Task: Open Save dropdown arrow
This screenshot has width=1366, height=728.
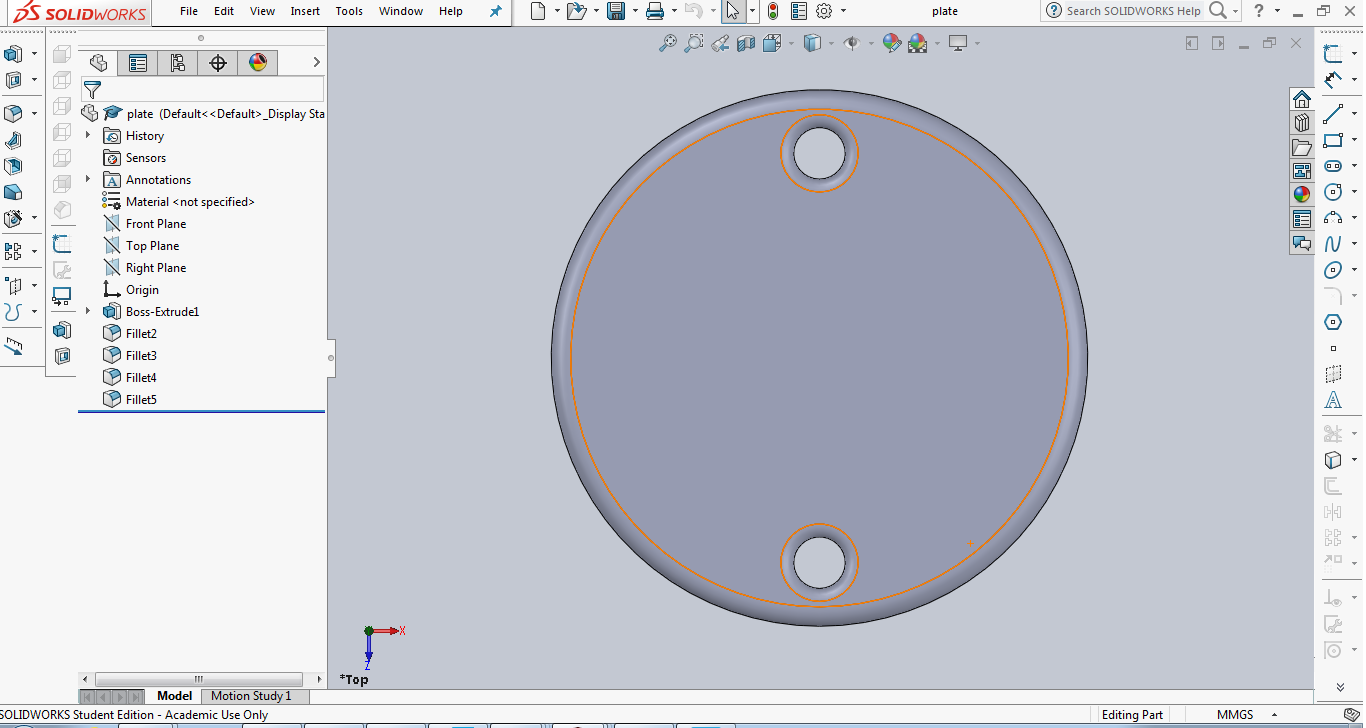Action: pyautogui.click(x=636, y=11)
